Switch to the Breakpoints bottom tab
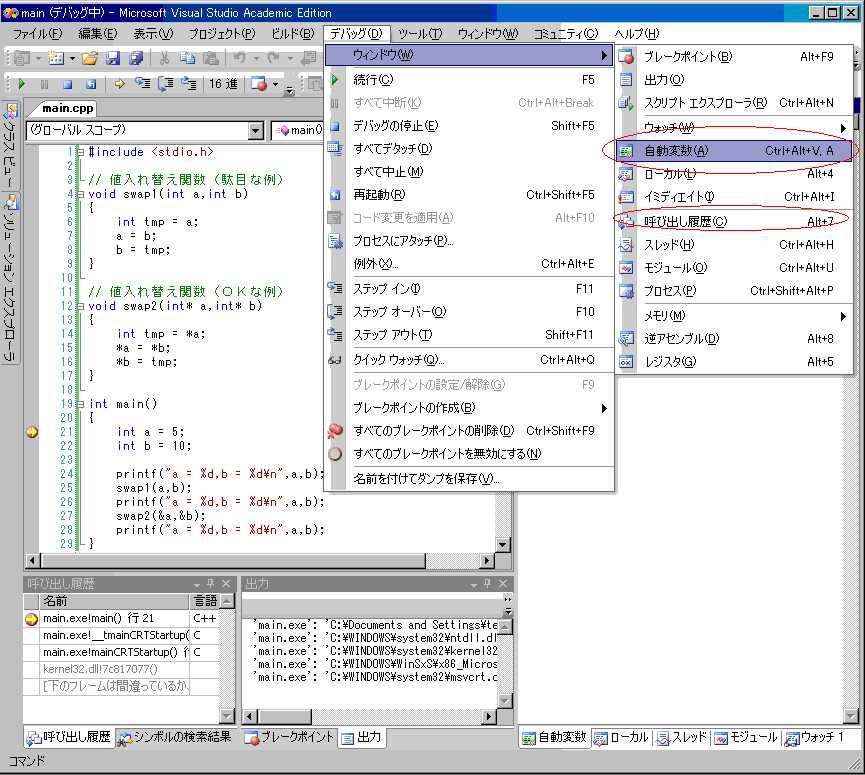The image size is (865, 775). (x=289, y=737)
